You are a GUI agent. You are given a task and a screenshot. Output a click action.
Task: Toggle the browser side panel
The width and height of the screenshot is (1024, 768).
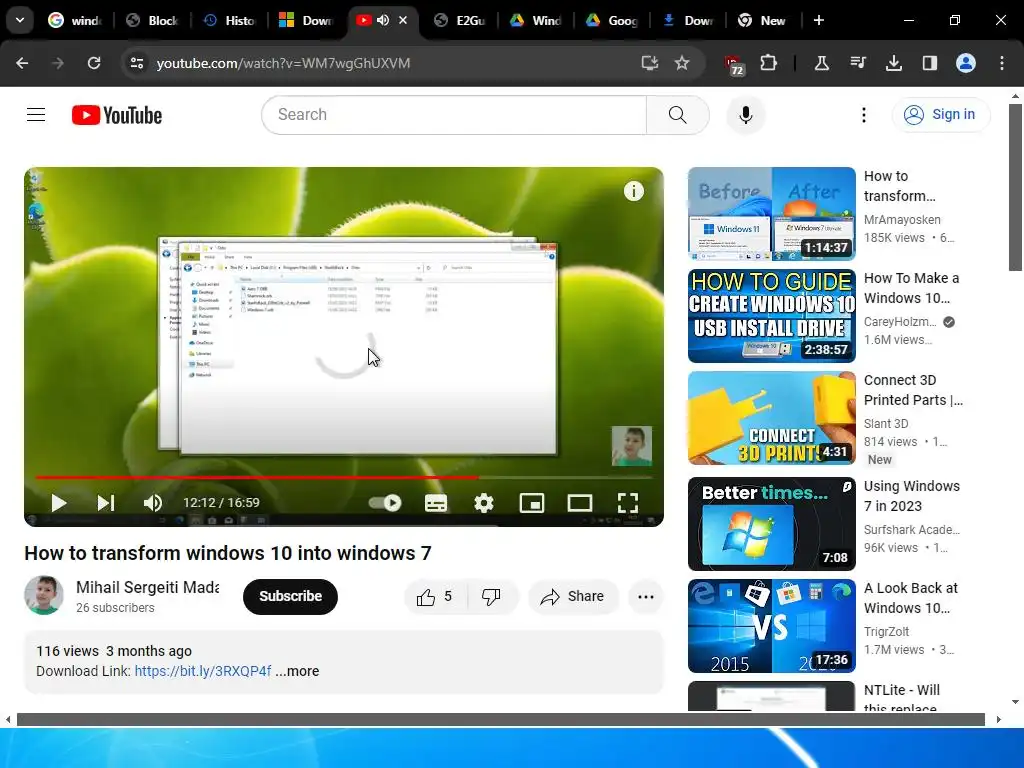click(x=929, y=63)
